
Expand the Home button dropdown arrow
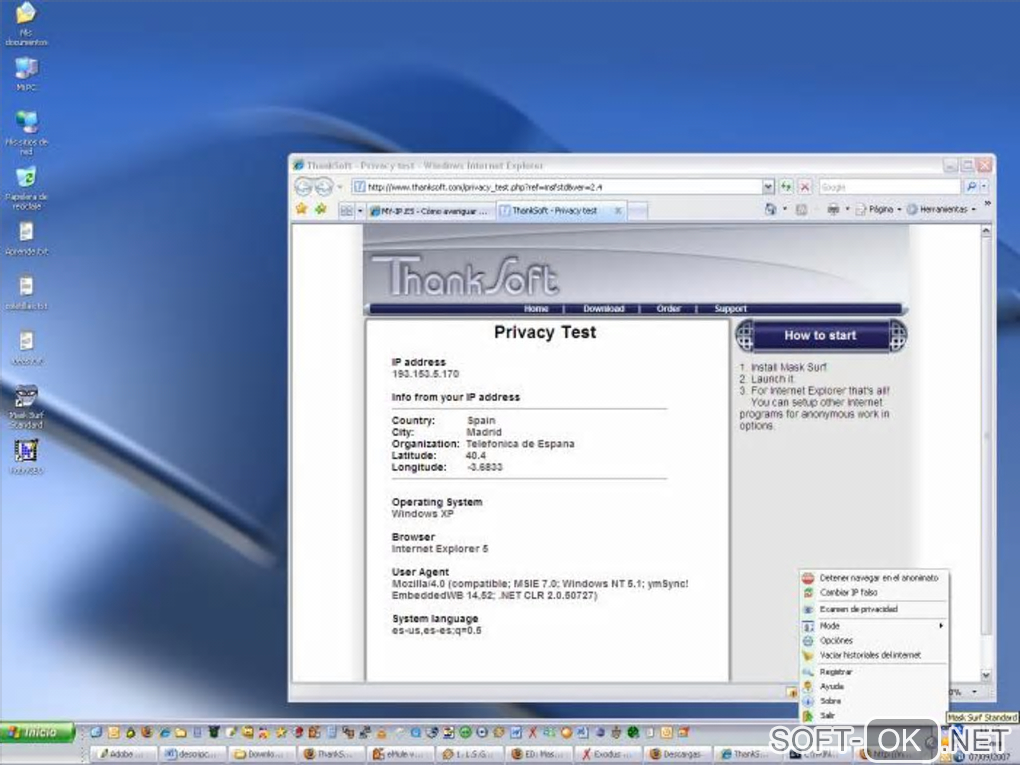pos(785,209)
